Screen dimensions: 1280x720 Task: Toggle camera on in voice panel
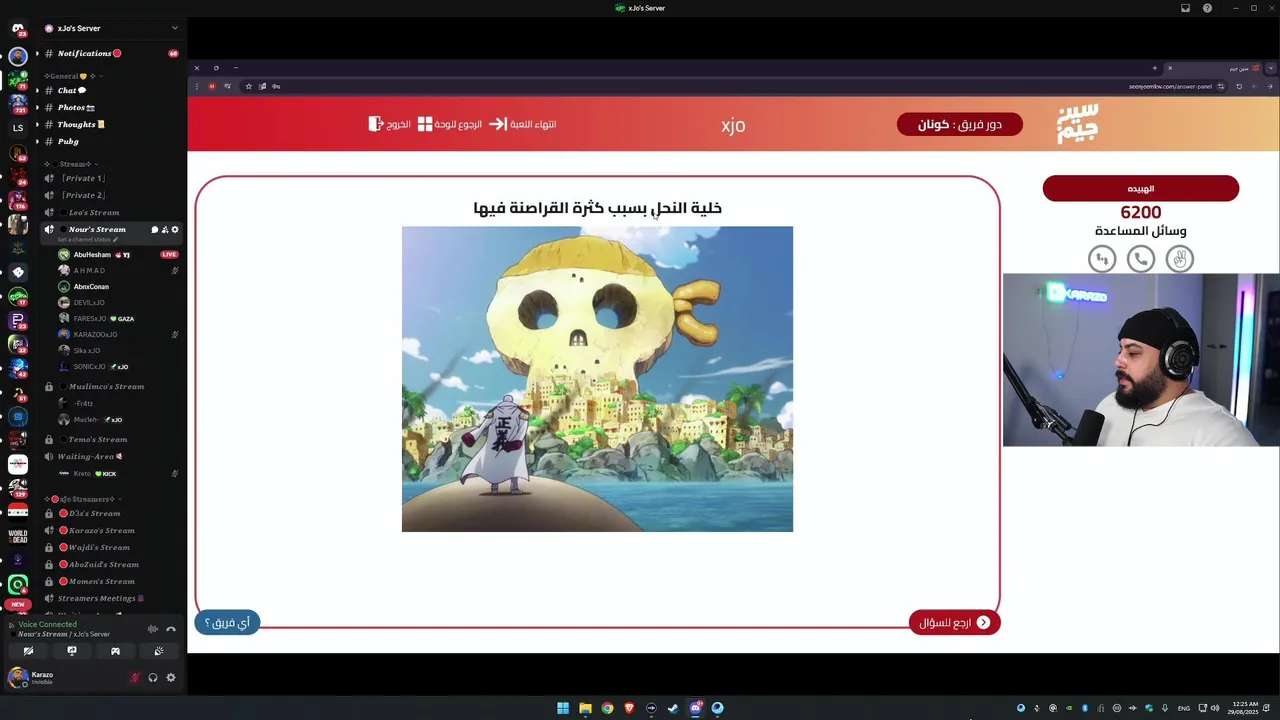pos(28,651)
